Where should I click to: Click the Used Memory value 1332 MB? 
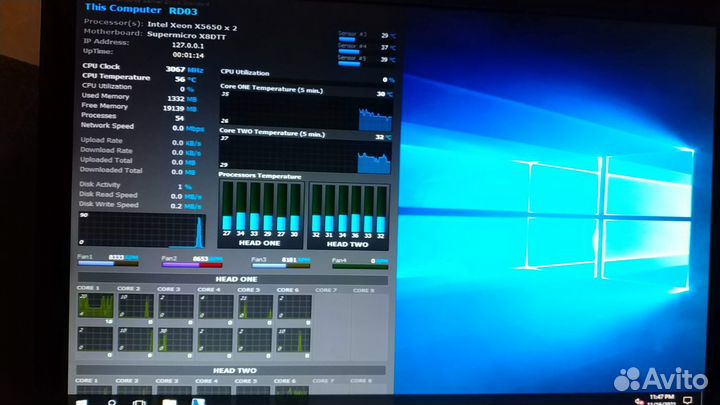(182, 99)
